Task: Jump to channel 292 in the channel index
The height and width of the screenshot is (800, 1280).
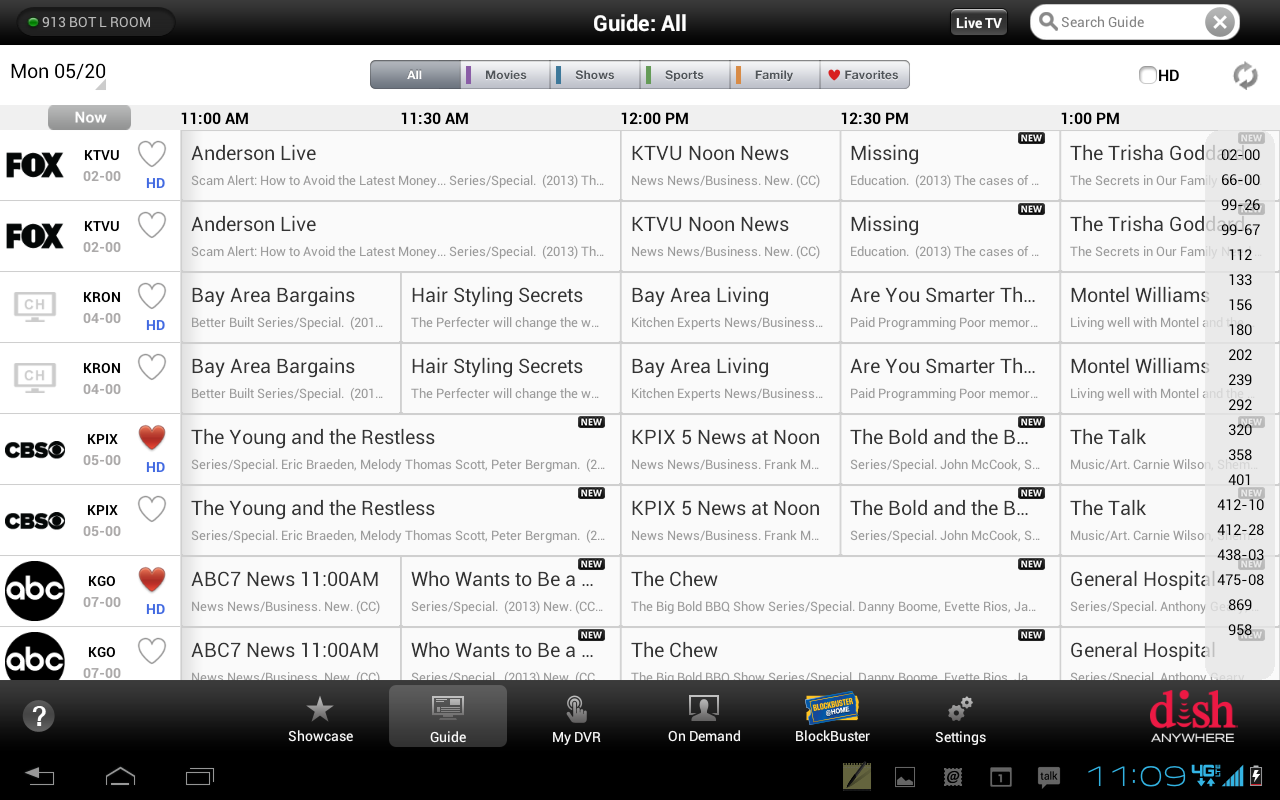Action: [1239, 404]
